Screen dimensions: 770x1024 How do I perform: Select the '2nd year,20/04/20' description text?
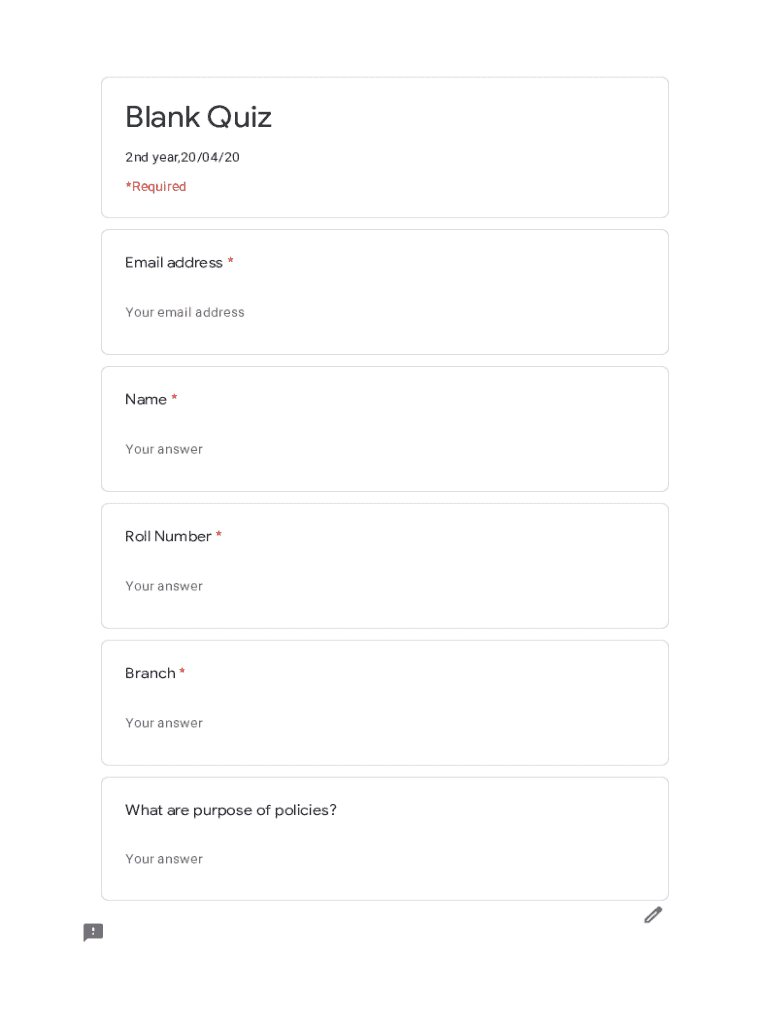pos(182,157)
